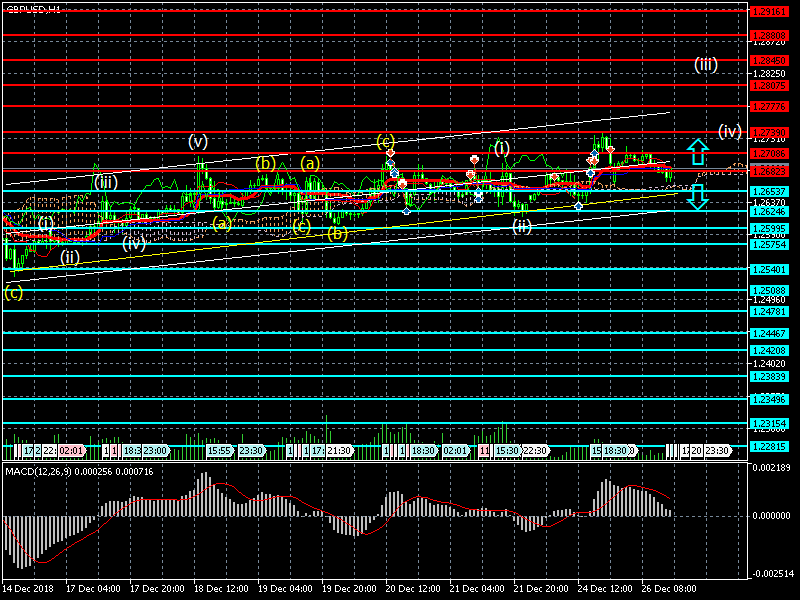
Task: Click the 18 Dec 12:00 time axis label
Action: point(221,588)
